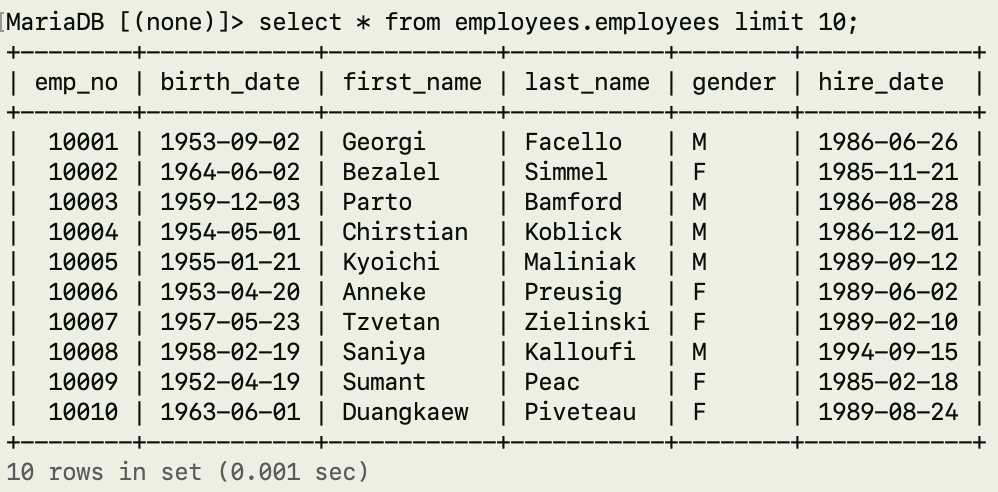
Task: Click the first name Chirstian
Action: coord(405,232)
